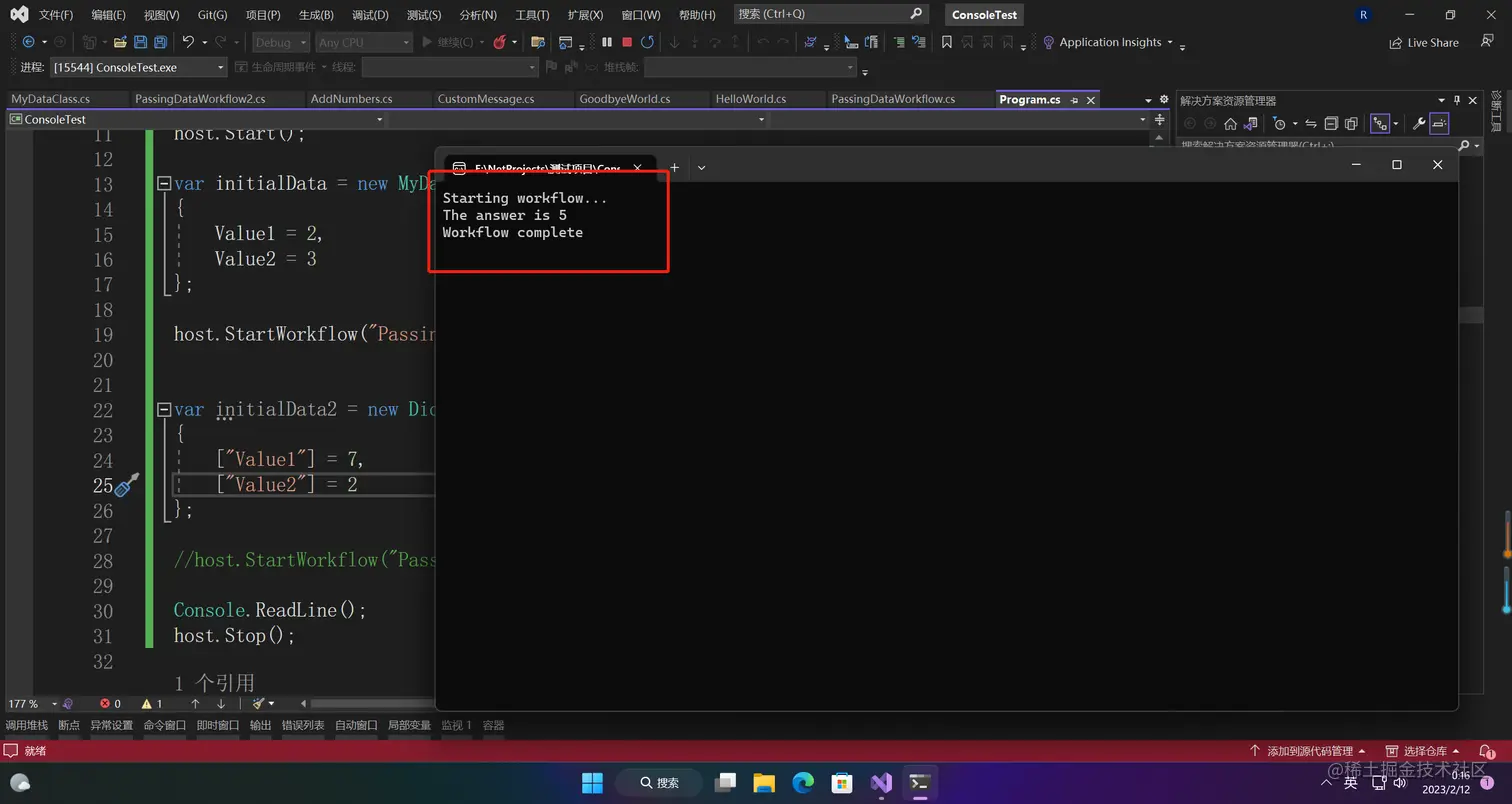Click 添加到源代码管理 in status bar
The width and height of the screenshot is (1512, 804).
(1307, 751)
